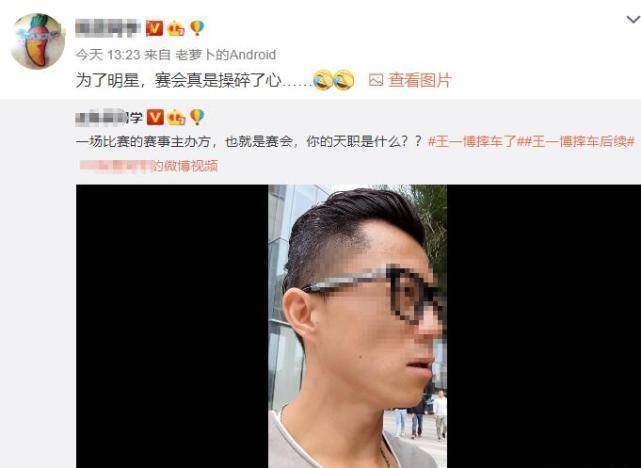Open the blurred username of the poster

click(x=108, y=28)
